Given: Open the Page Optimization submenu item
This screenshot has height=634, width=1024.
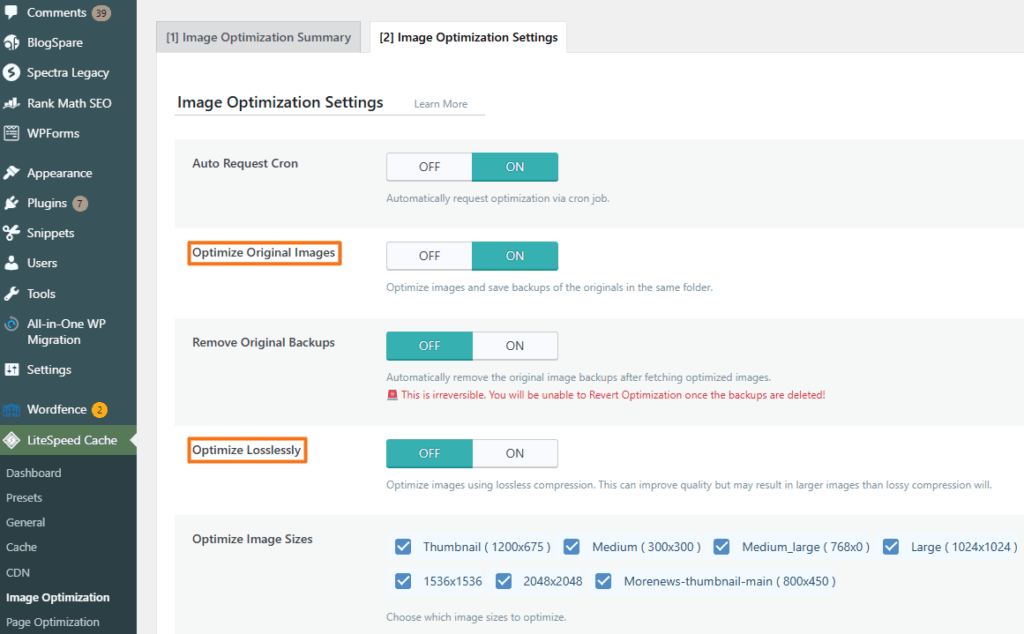Looking at the screenshot, I should (53, 622).
